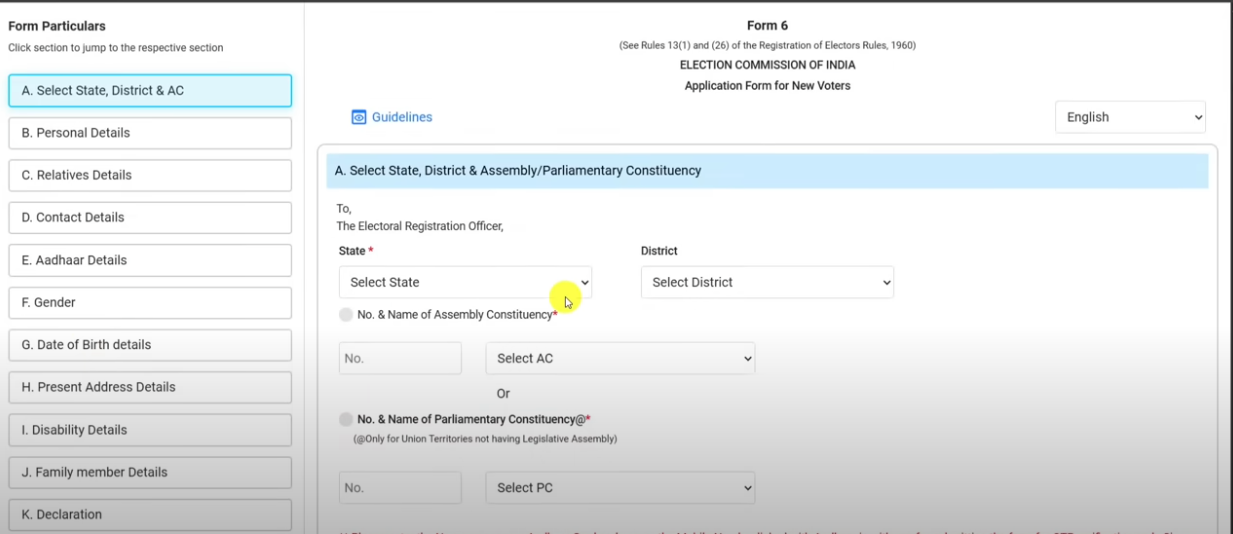This screenshot has width=1233, height=534.
Task: Jump to H. Present Address Details
Action: click(150, 387)
